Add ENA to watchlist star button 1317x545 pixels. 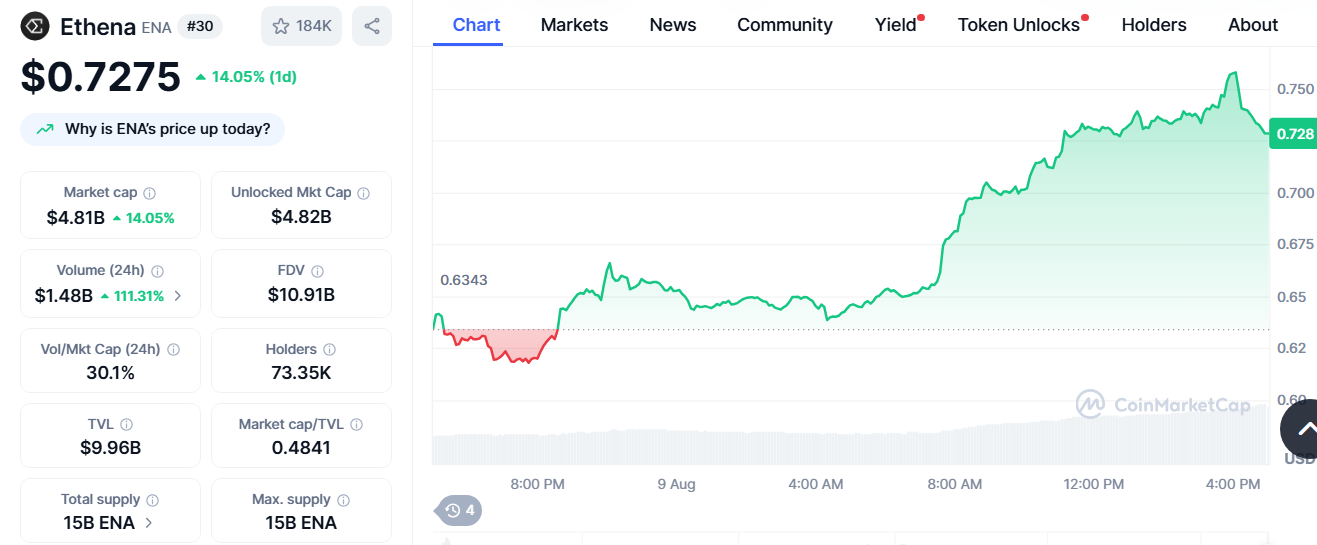(301, 26)
